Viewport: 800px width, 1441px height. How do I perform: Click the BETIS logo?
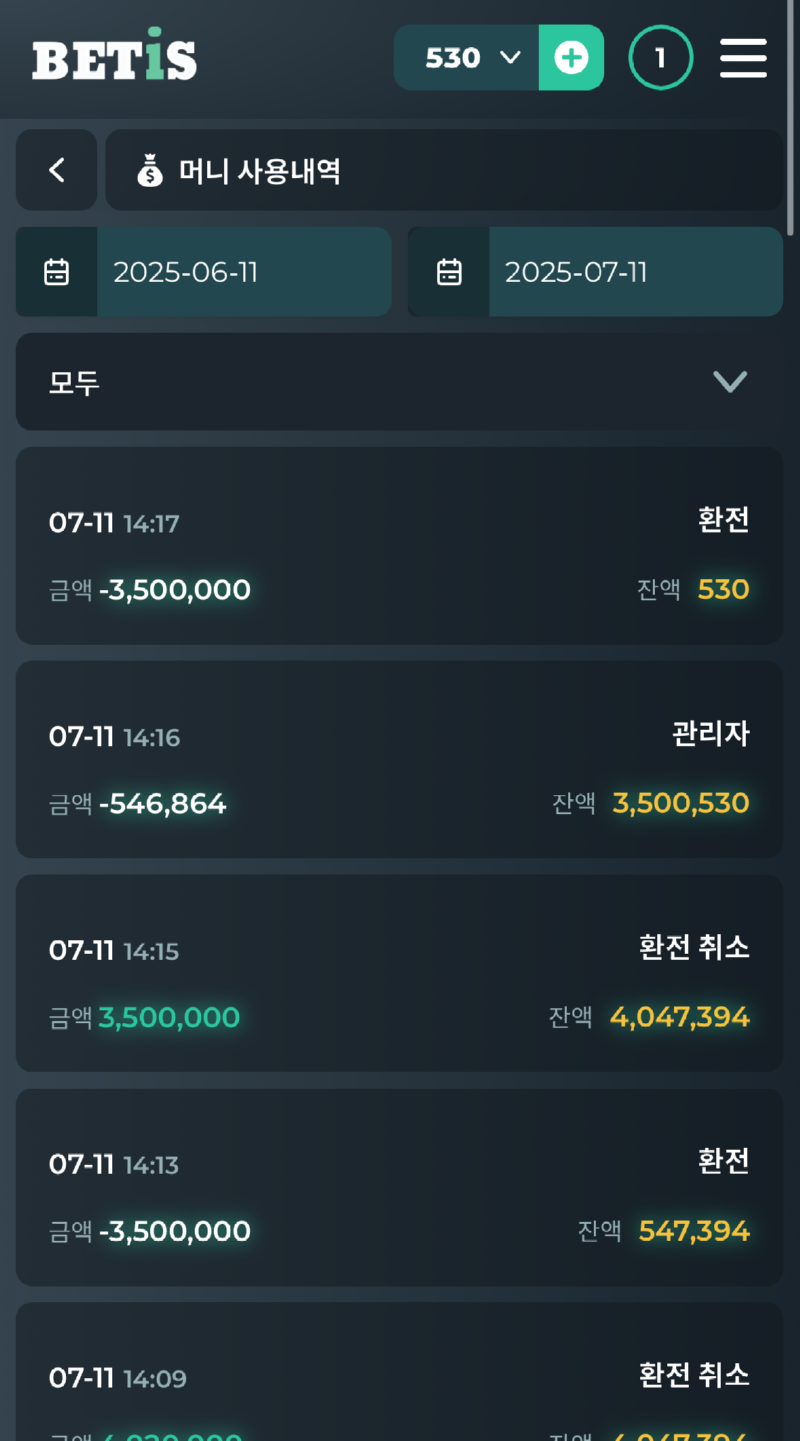[x=114, y=58]
